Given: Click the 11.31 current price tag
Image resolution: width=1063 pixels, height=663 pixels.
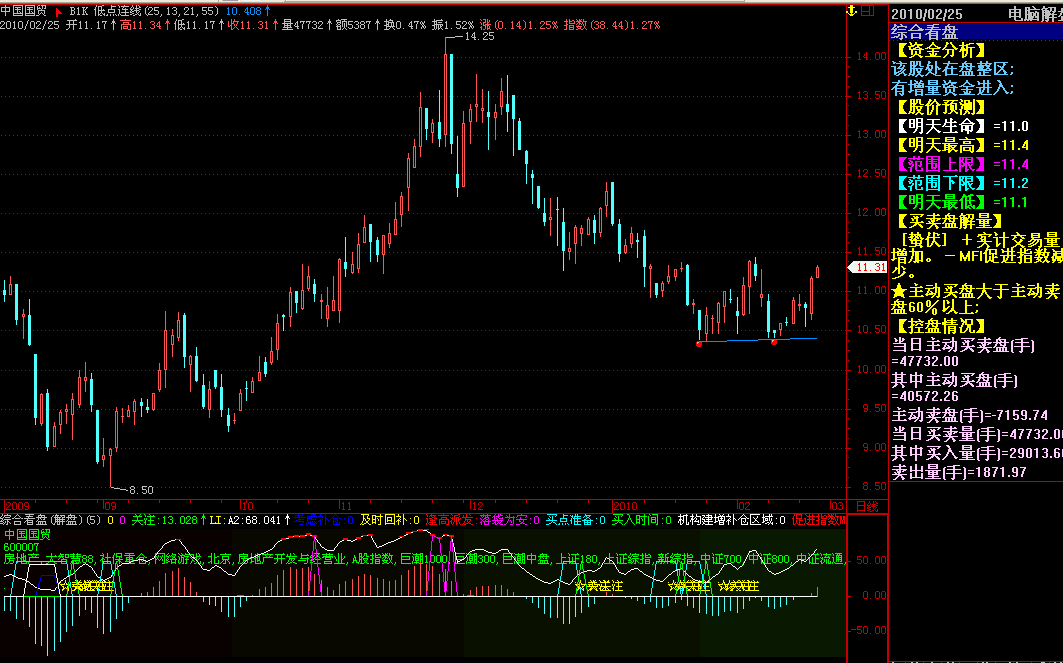Looking at the screenshot, I should click(x=866, y=268).
